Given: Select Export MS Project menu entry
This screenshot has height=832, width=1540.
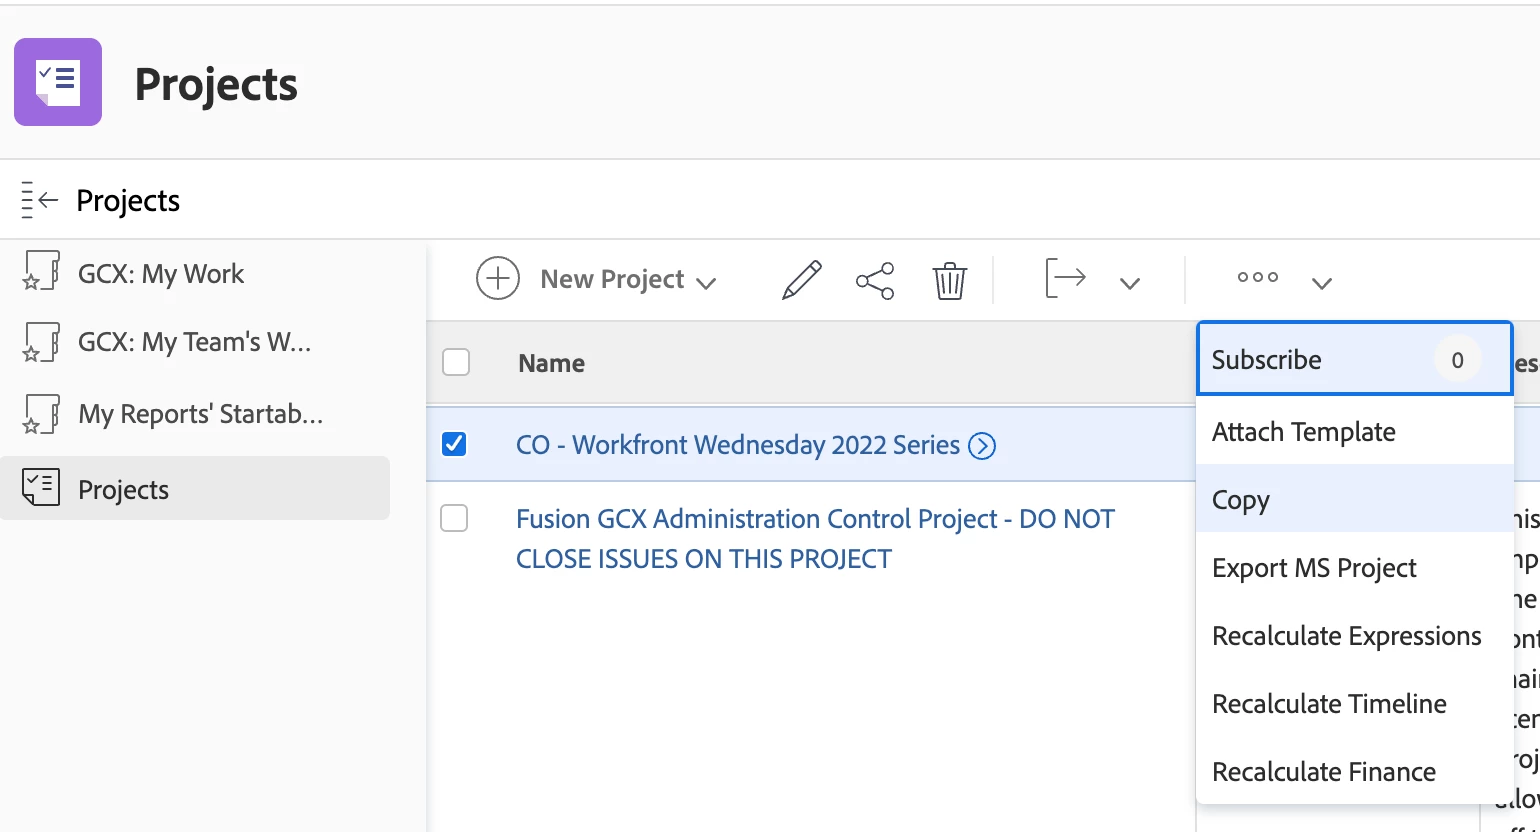Looking at the screenshot, I should click(1355, 567).
